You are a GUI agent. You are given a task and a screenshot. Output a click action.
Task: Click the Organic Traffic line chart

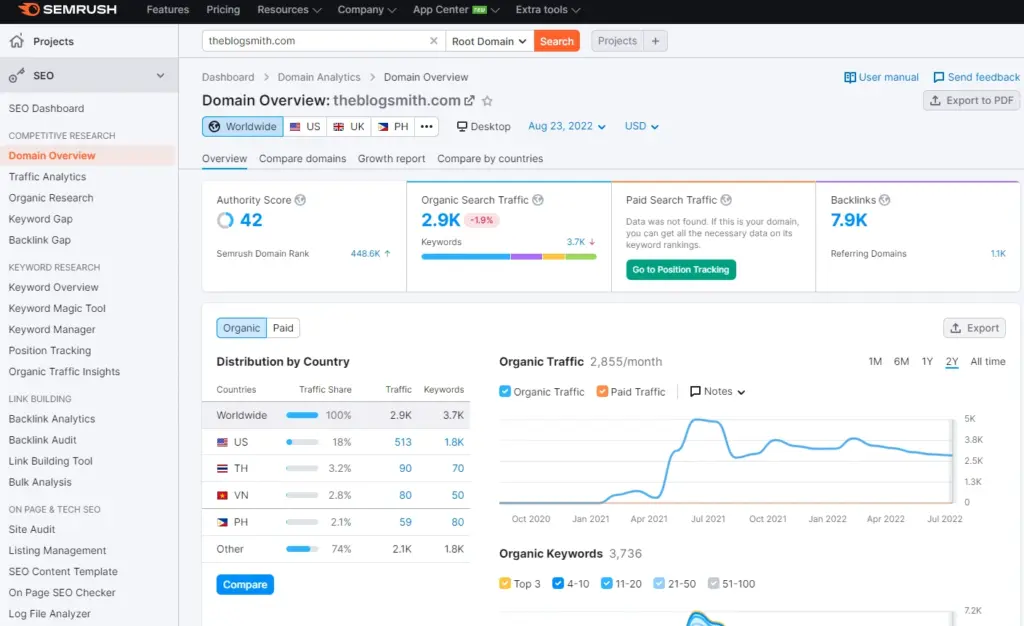pyautogui.click(x=726, y=460)
